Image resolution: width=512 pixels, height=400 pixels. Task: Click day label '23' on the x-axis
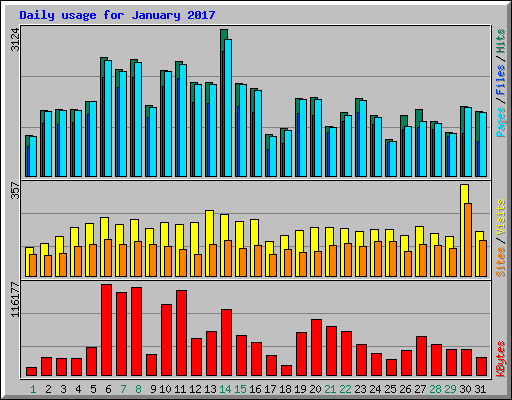click(x=360, y=389)
